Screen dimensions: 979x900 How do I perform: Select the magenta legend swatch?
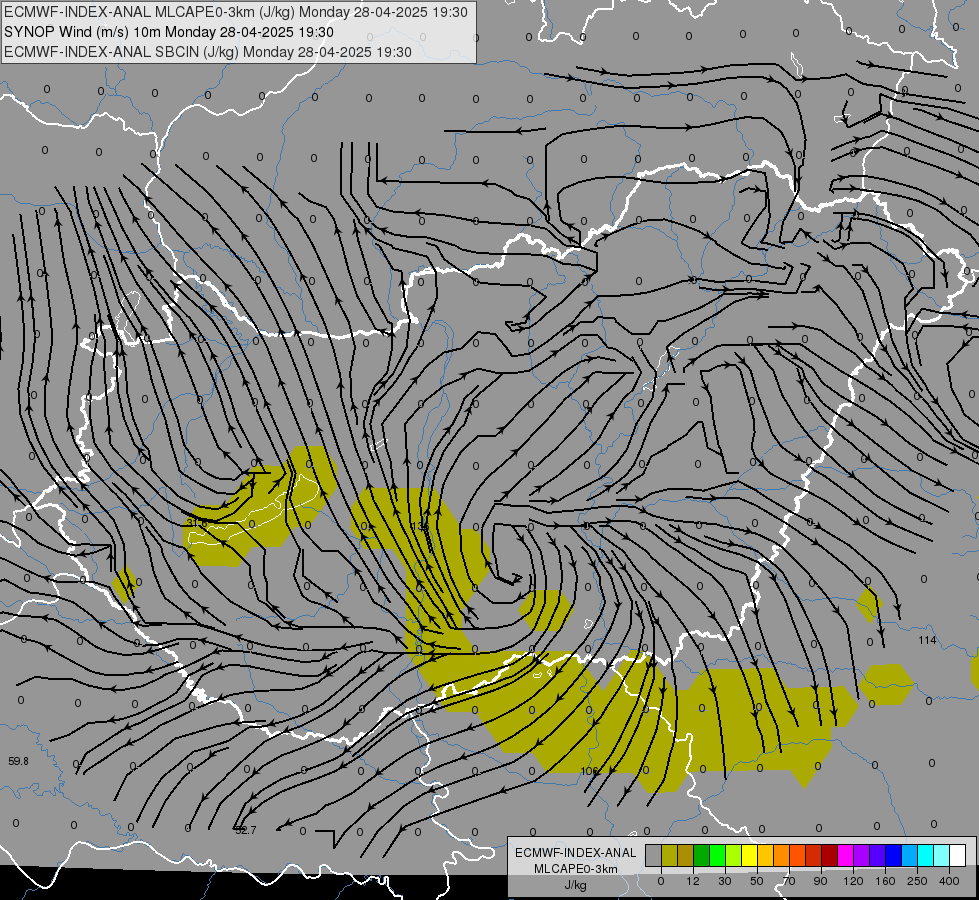(x=845, y=856)
